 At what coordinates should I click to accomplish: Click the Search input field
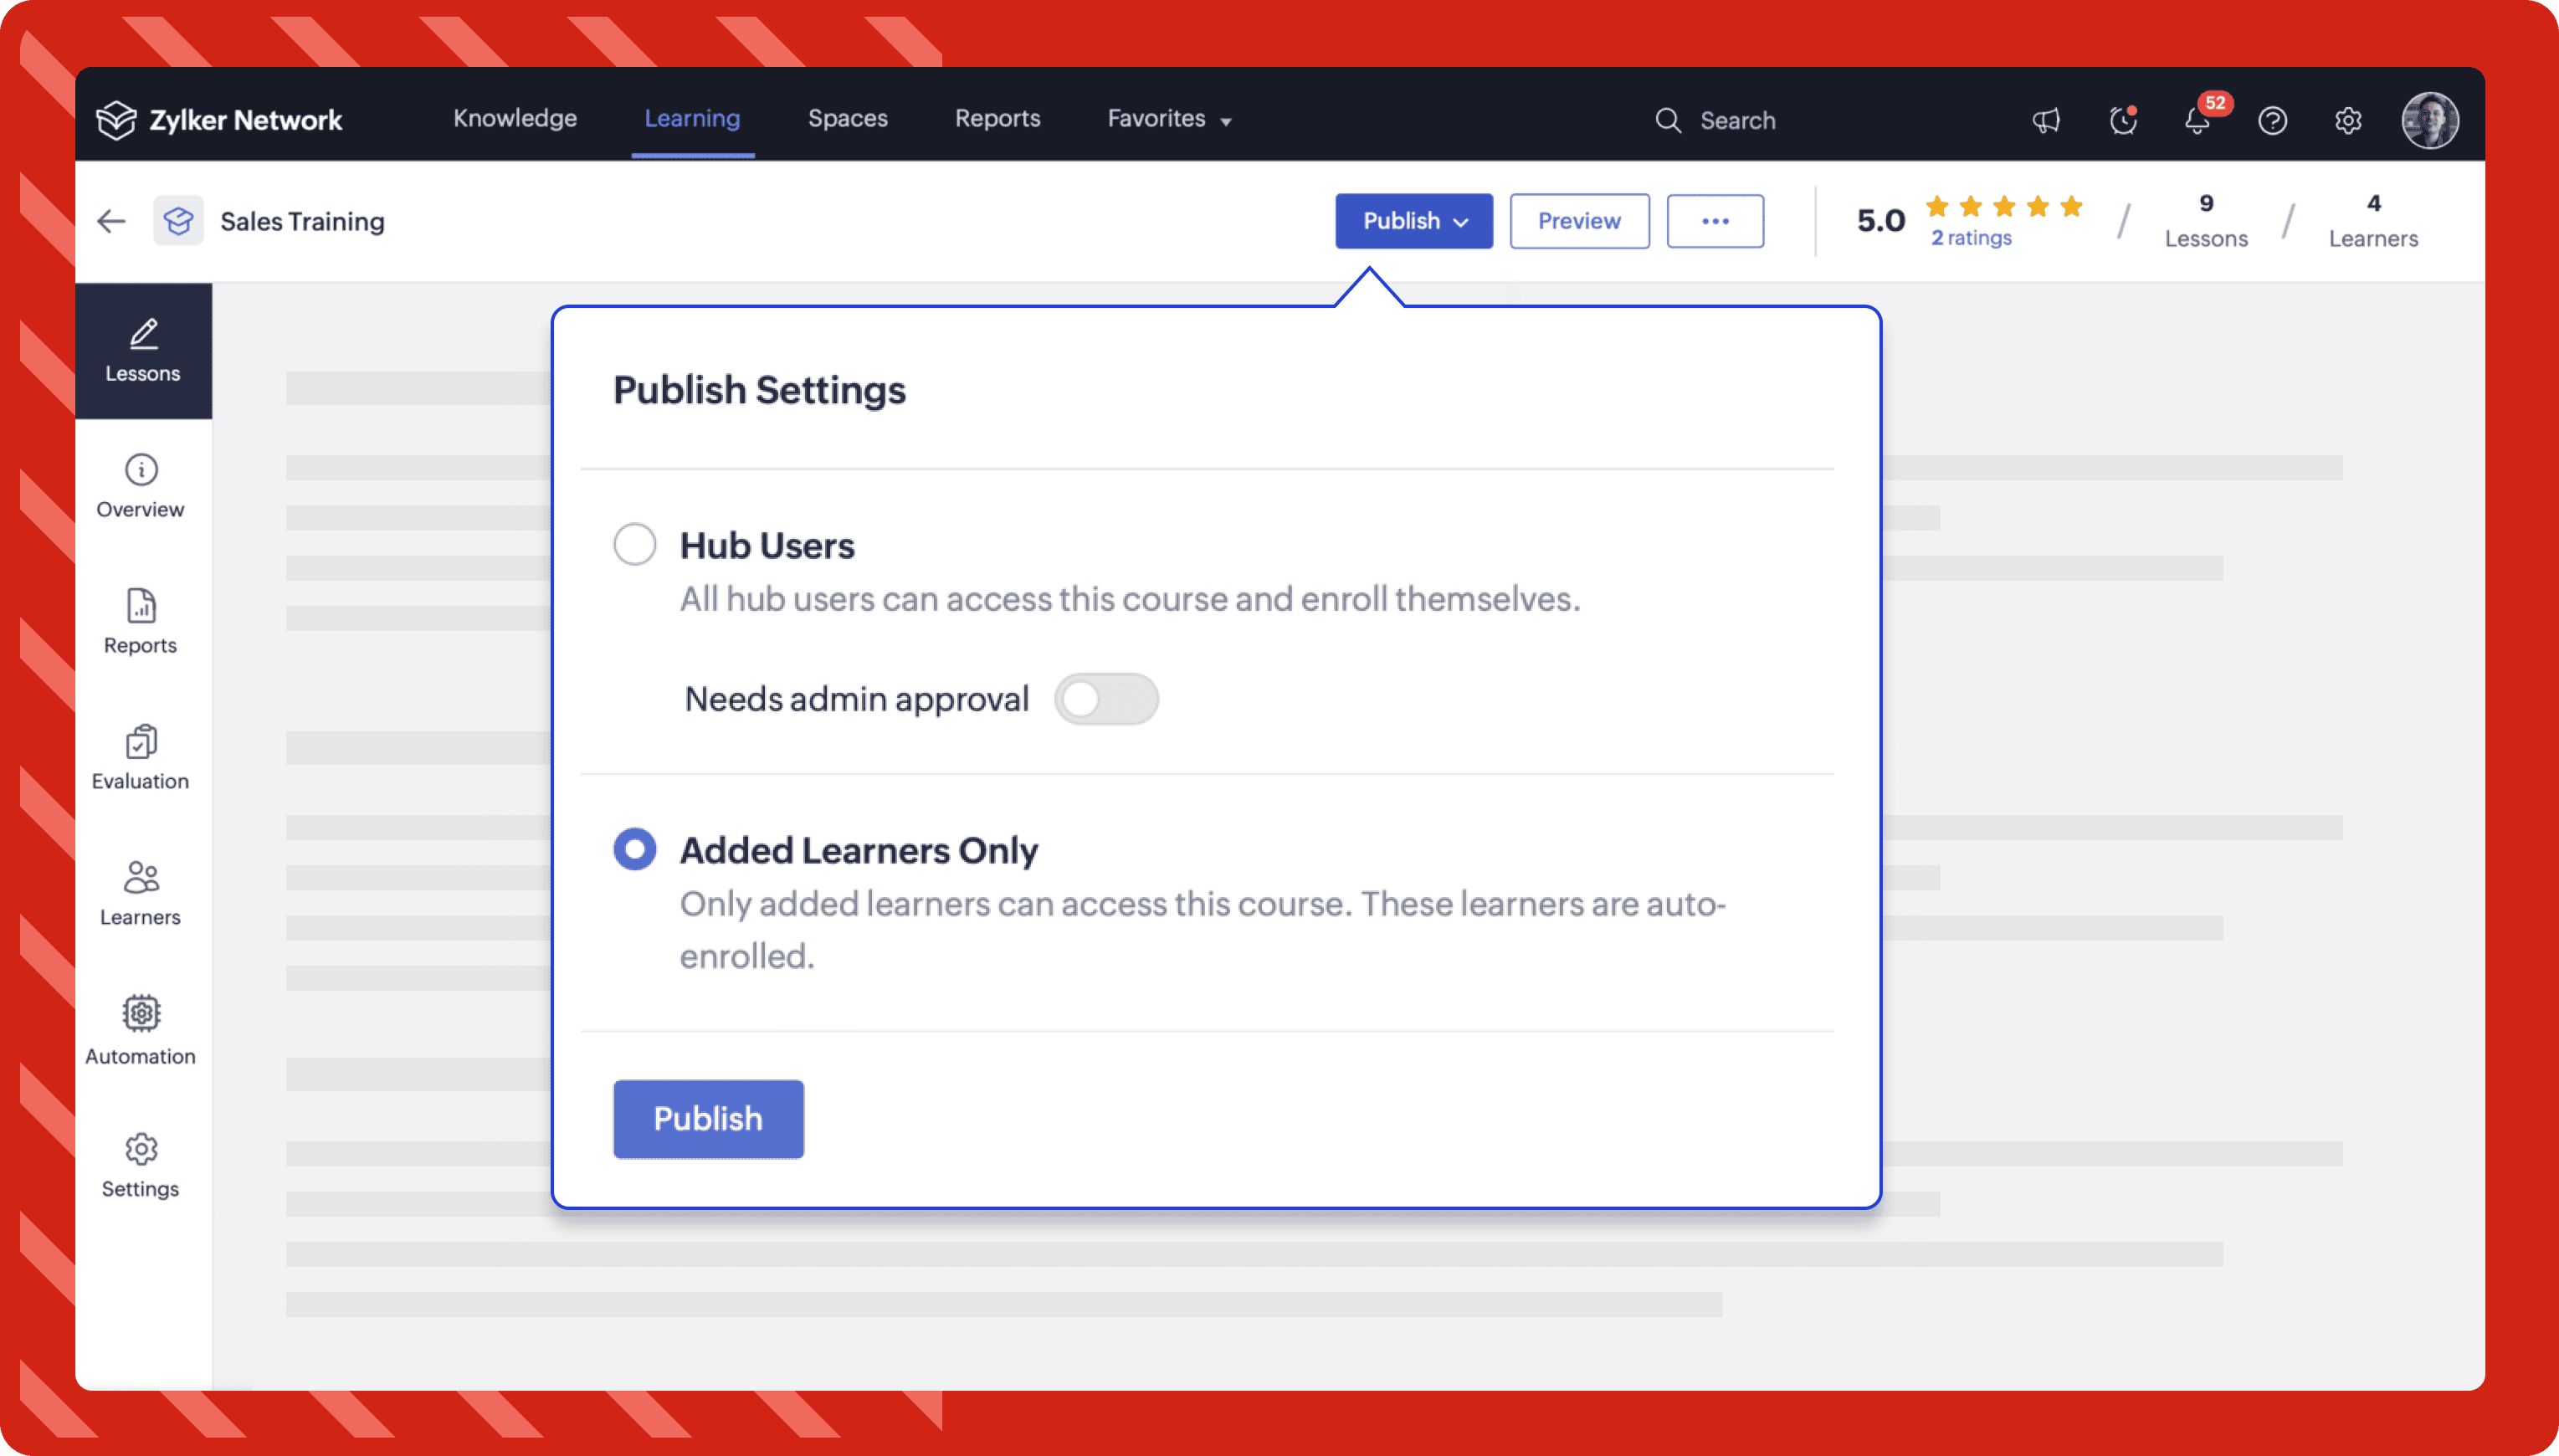1738,121
